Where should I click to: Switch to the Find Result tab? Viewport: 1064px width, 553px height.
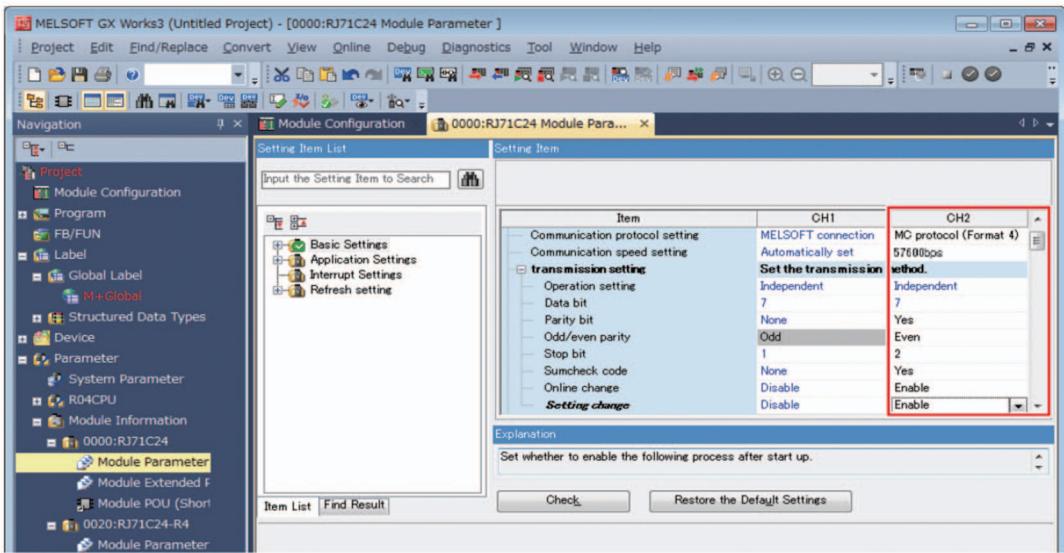[x=354, y=505]
